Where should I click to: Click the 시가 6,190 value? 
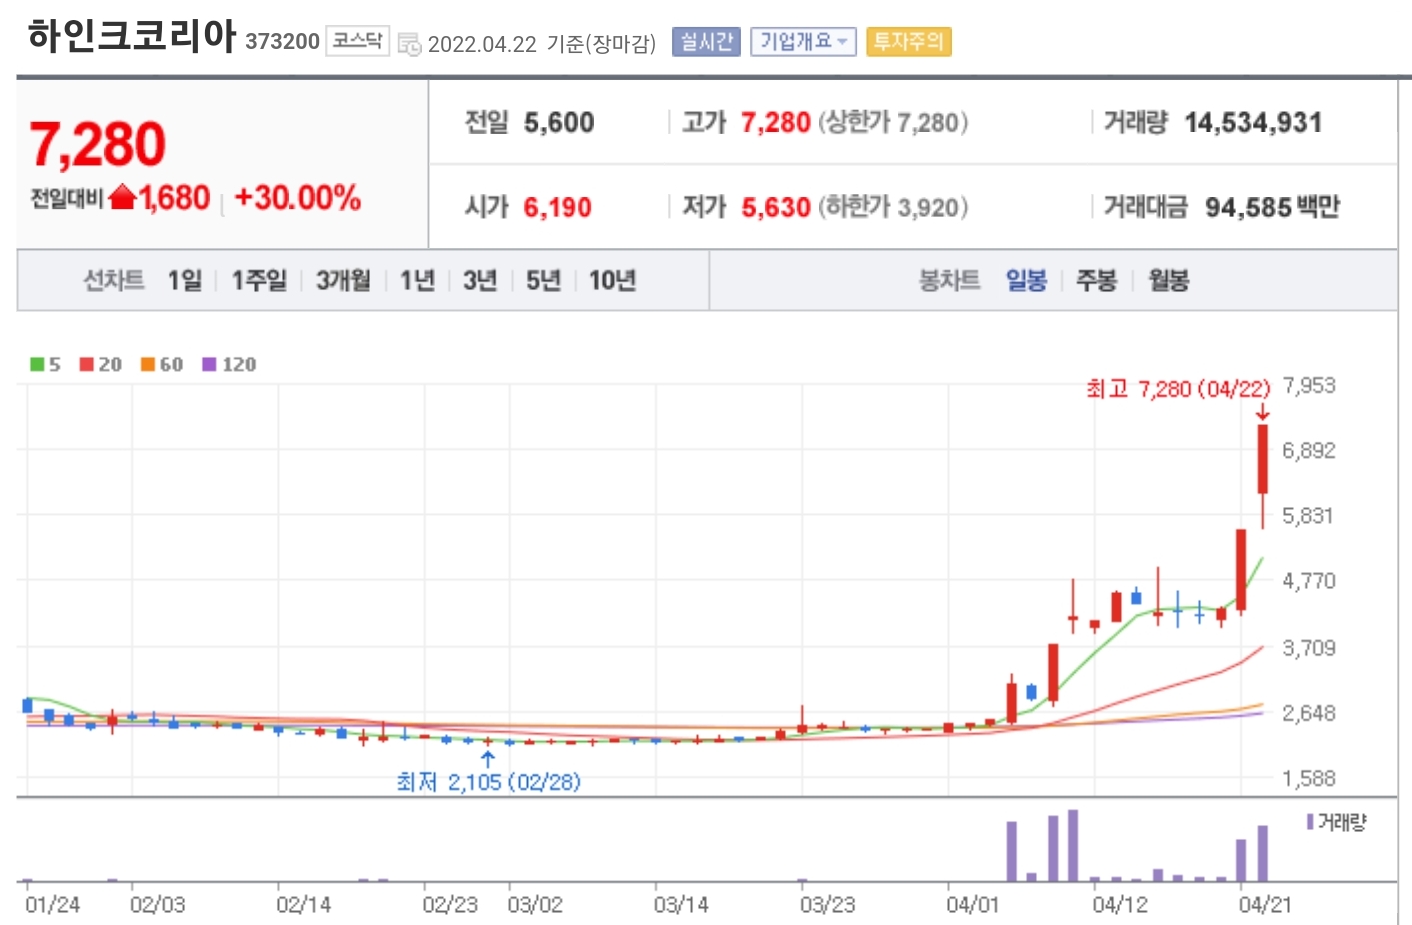point(557,208)
